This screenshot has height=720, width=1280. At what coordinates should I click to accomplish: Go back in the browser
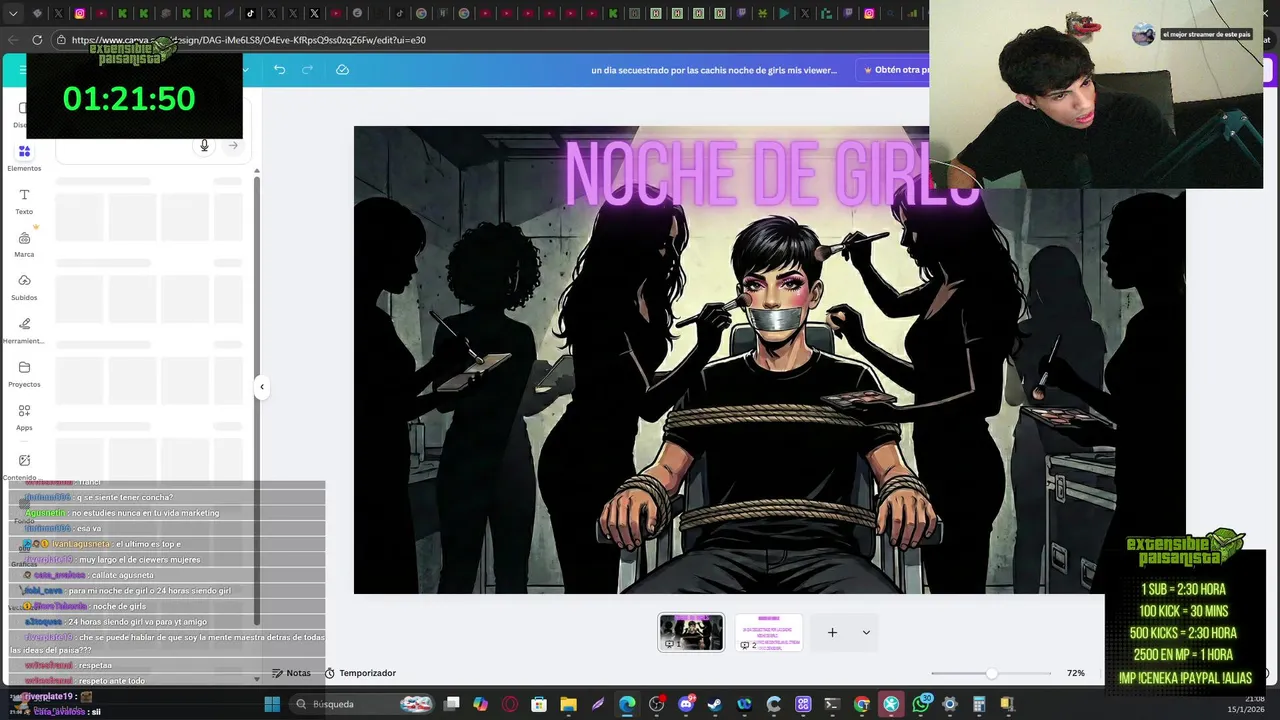pyautogui.click(x=12, y=40)
